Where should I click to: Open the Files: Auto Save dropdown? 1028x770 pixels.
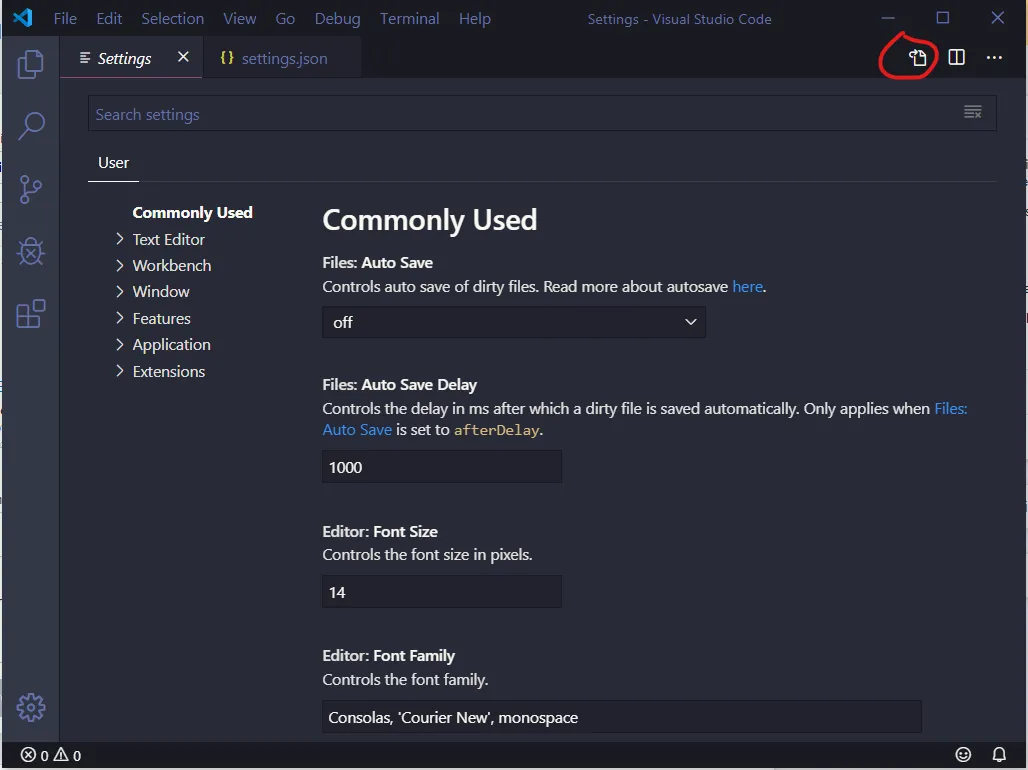click(x=514, y=322)
